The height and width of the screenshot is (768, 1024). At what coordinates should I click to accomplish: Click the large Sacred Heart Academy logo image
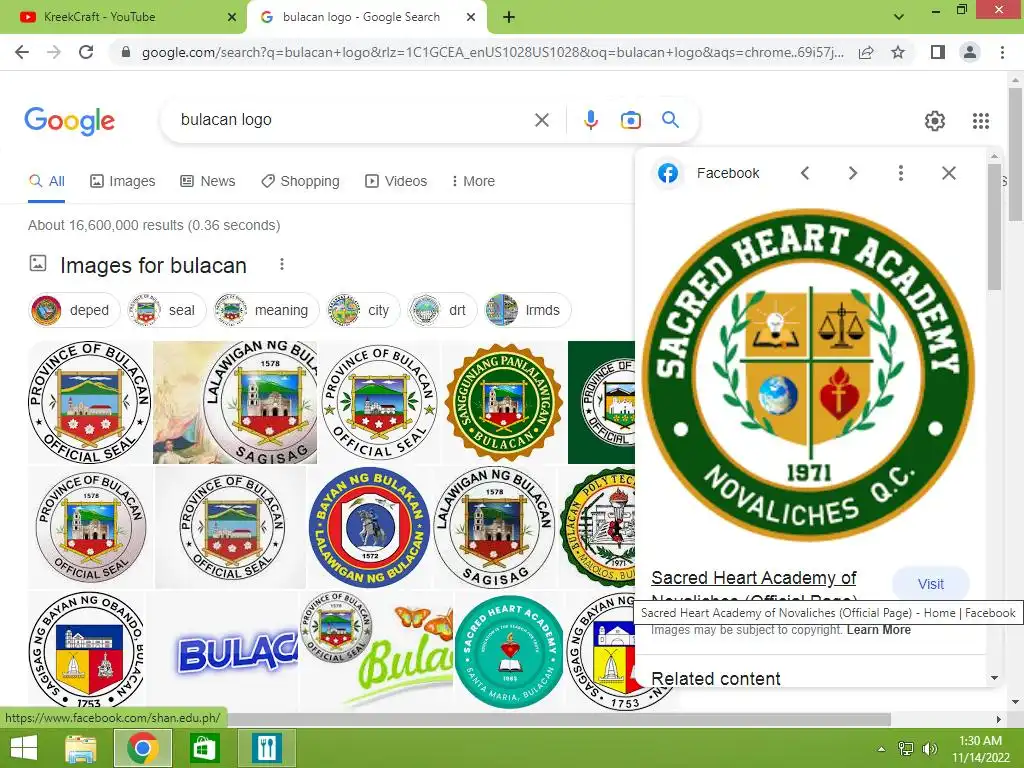(809, 376)
